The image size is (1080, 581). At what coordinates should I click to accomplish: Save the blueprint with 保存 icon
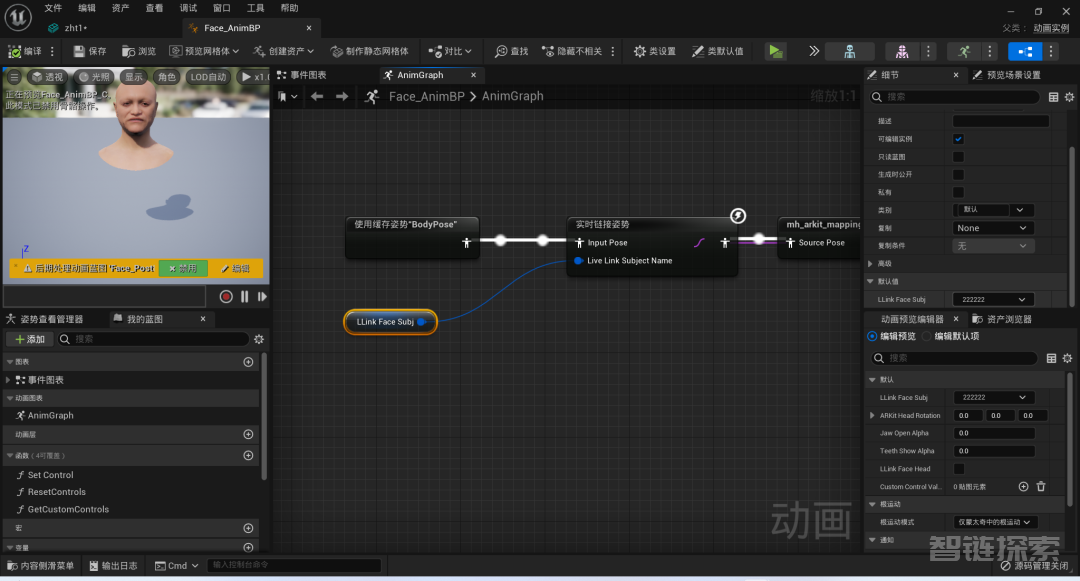point(89,51)
